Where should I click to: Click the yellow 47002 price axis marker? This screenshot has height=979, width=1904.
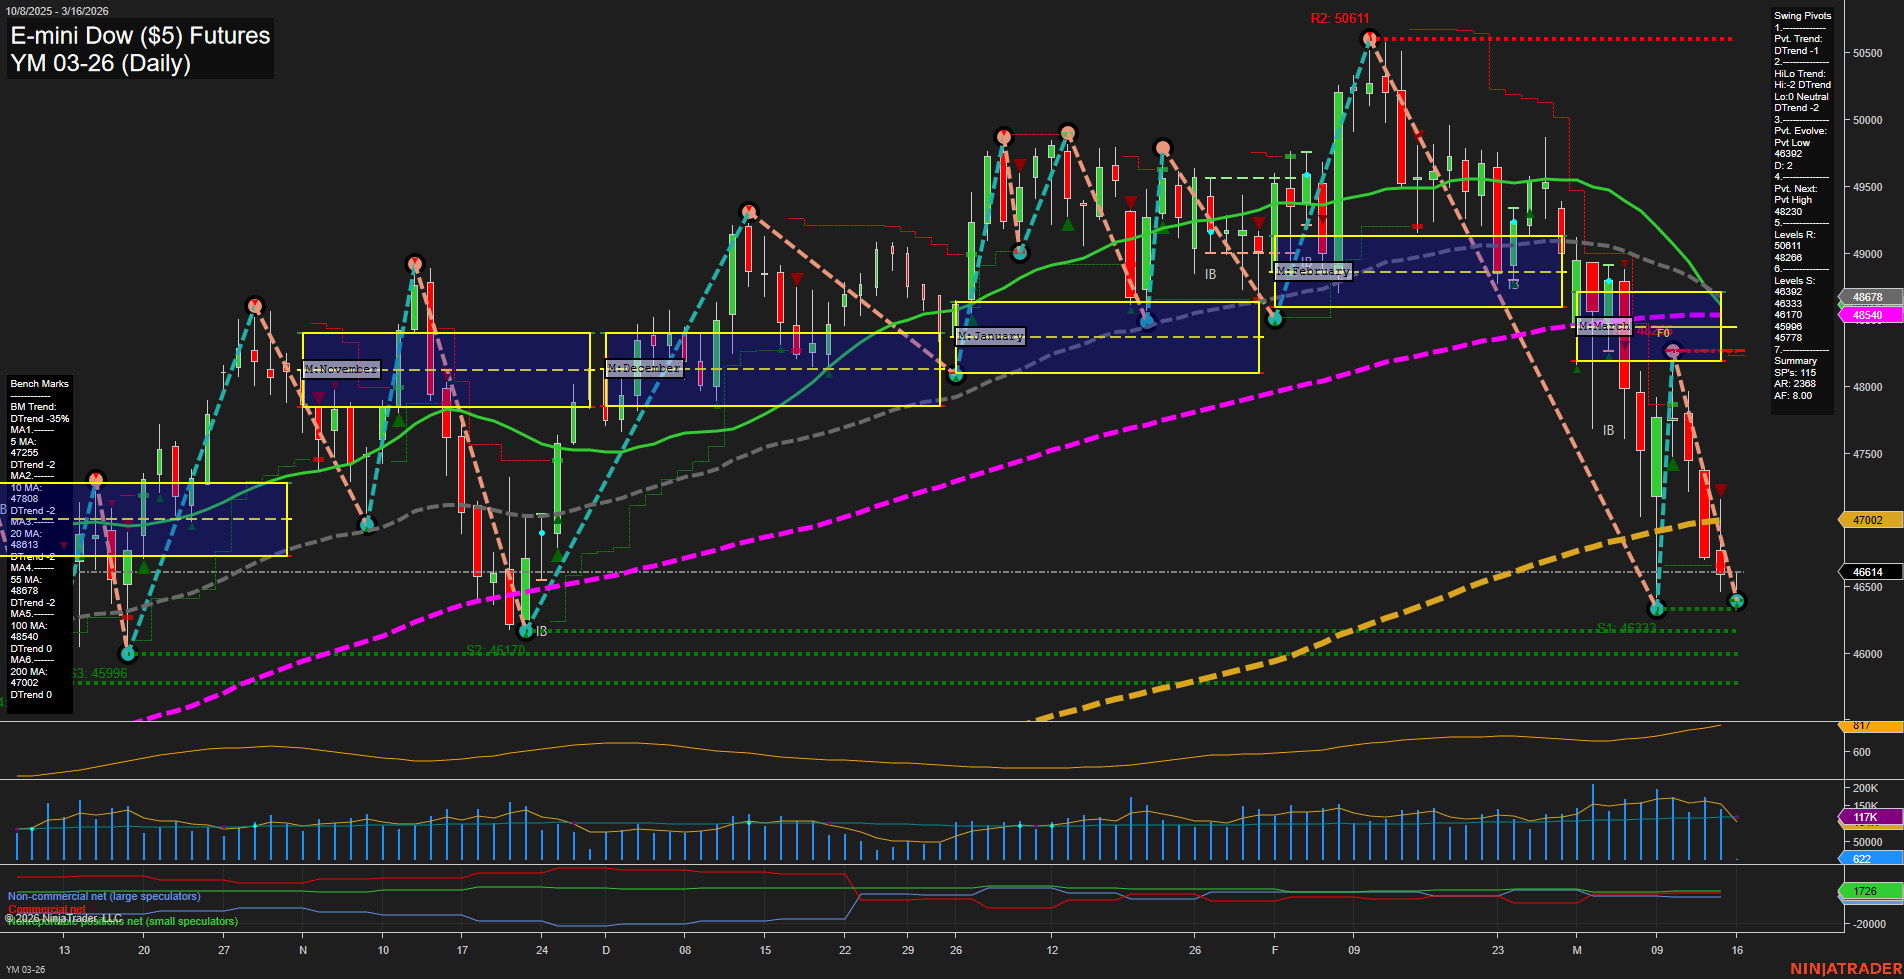(1866, 520)
